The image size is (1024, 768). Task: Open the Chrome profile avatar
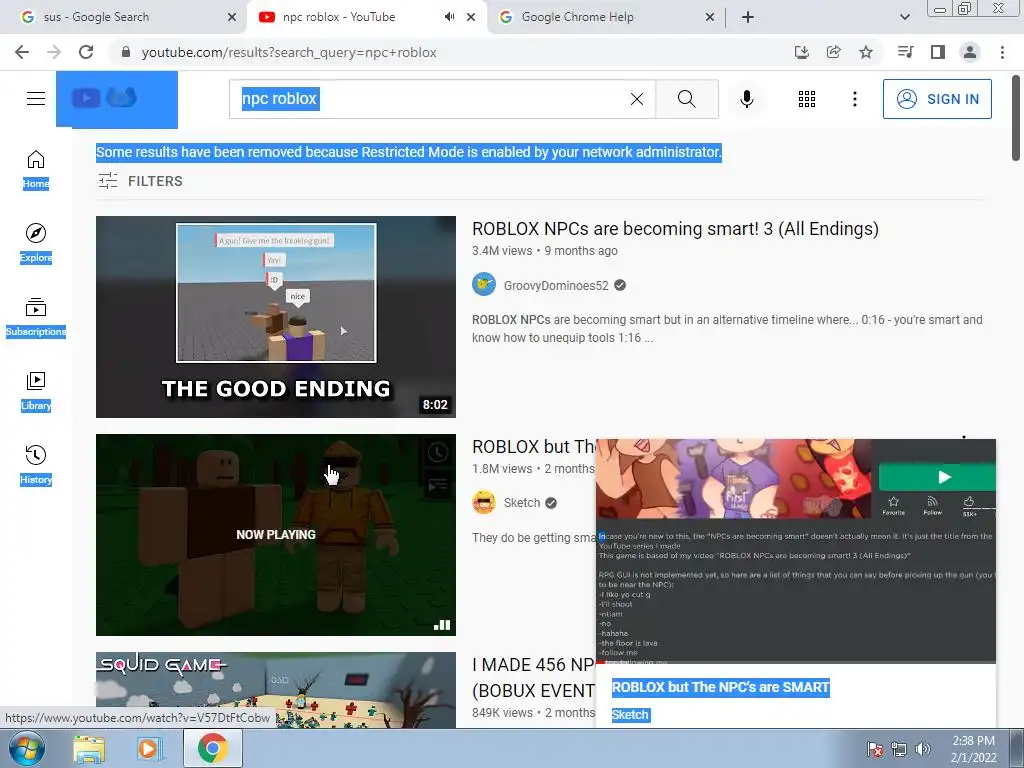[970, 52]
